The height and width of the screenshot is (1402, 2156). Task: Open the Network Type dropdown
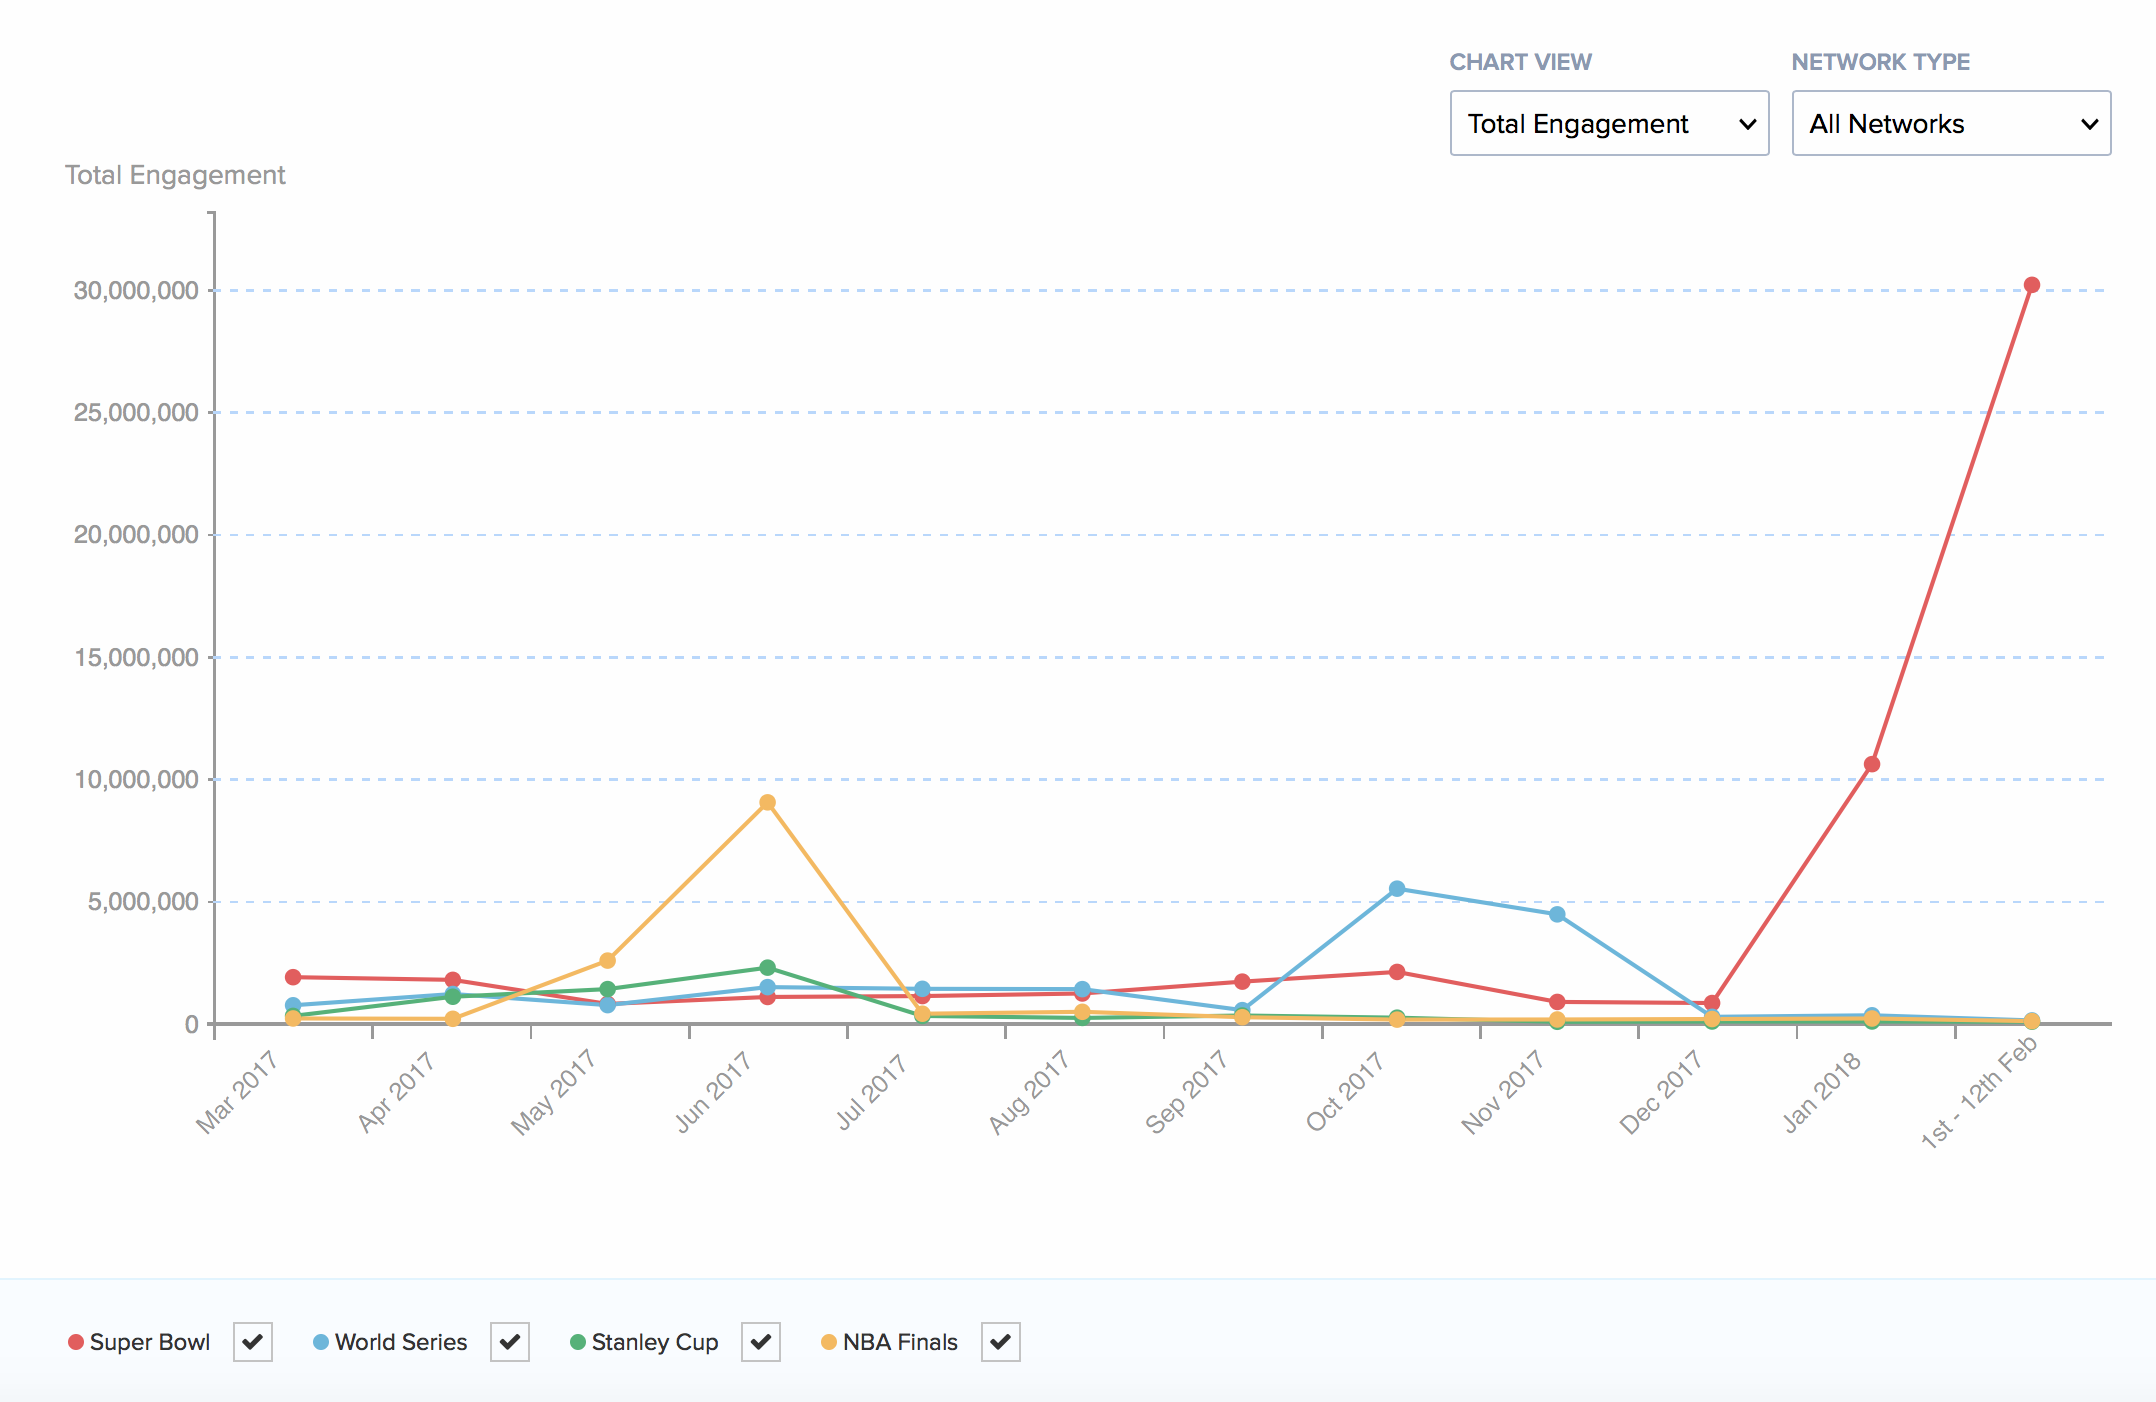pos(1950,123)
